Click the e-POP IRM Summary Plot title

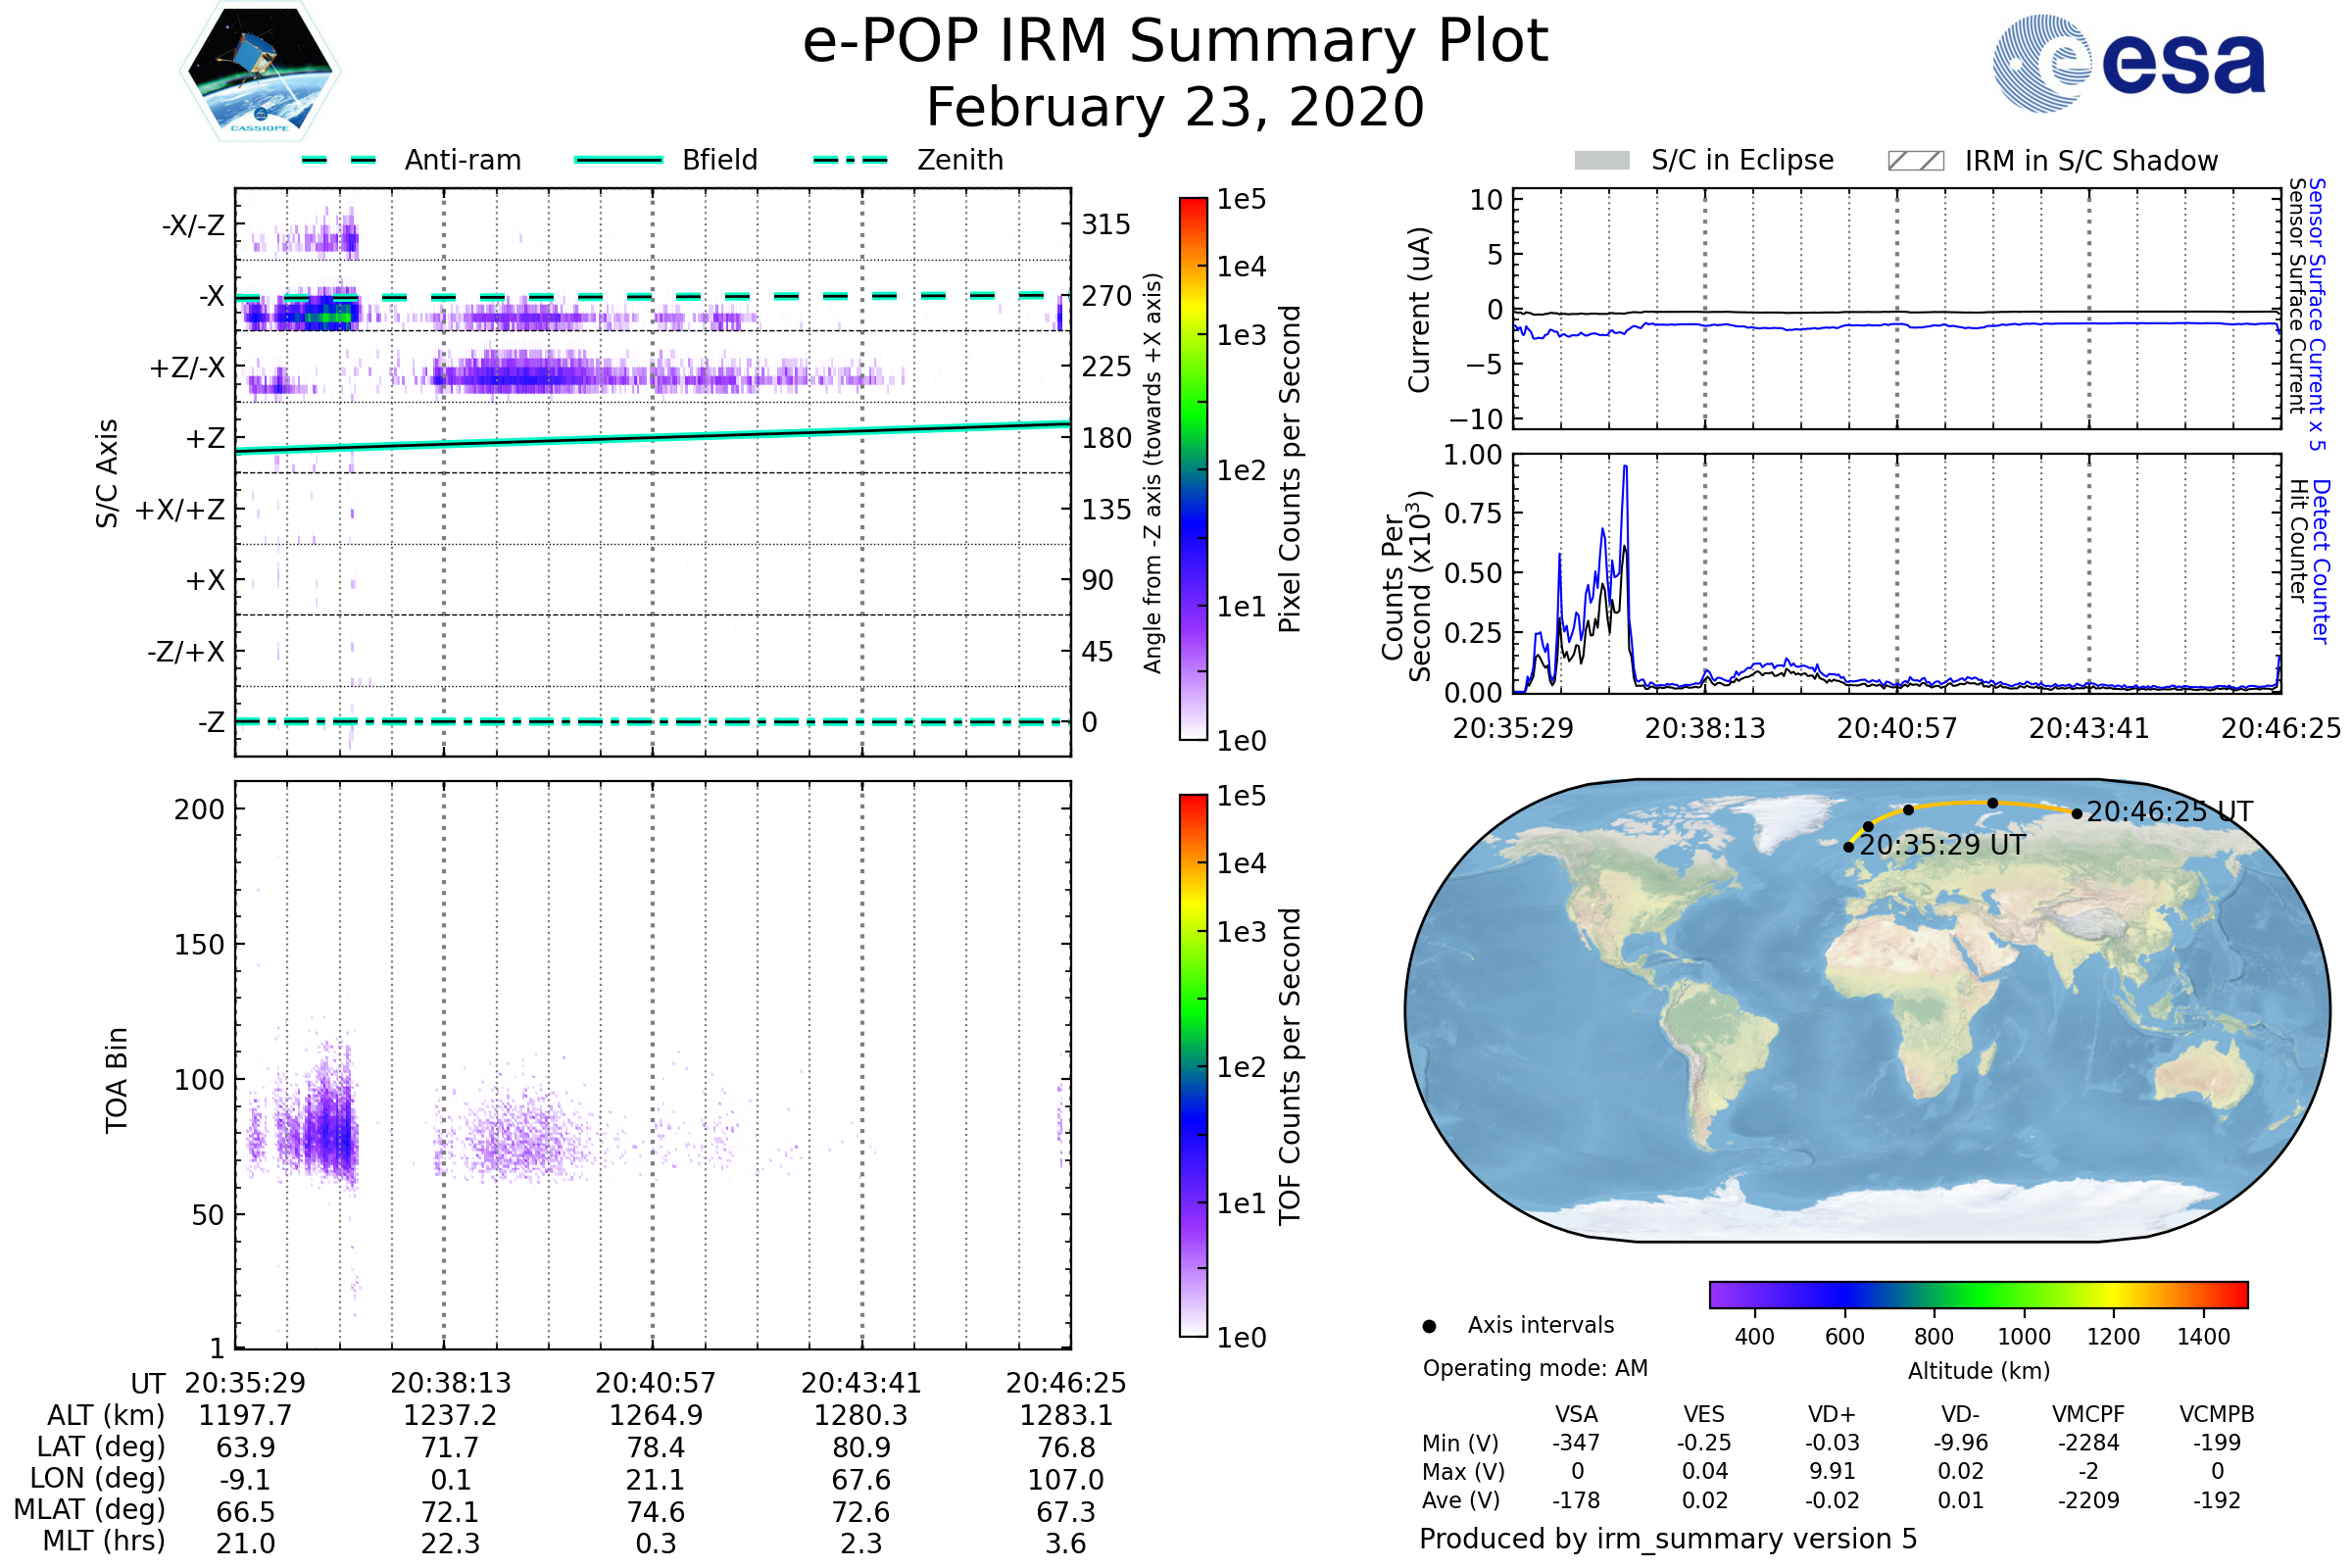click(x=1175, y=42)
